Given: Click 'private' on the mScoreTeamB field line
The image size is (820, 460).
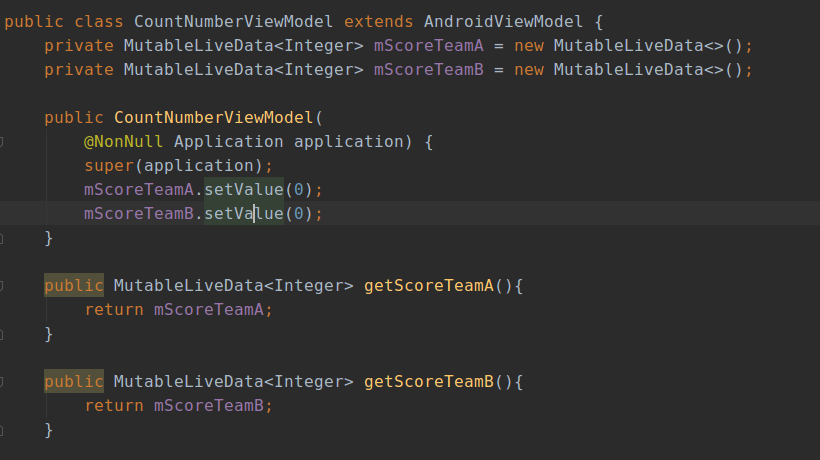Looking at the screenshot, I should tap(79, 70).
